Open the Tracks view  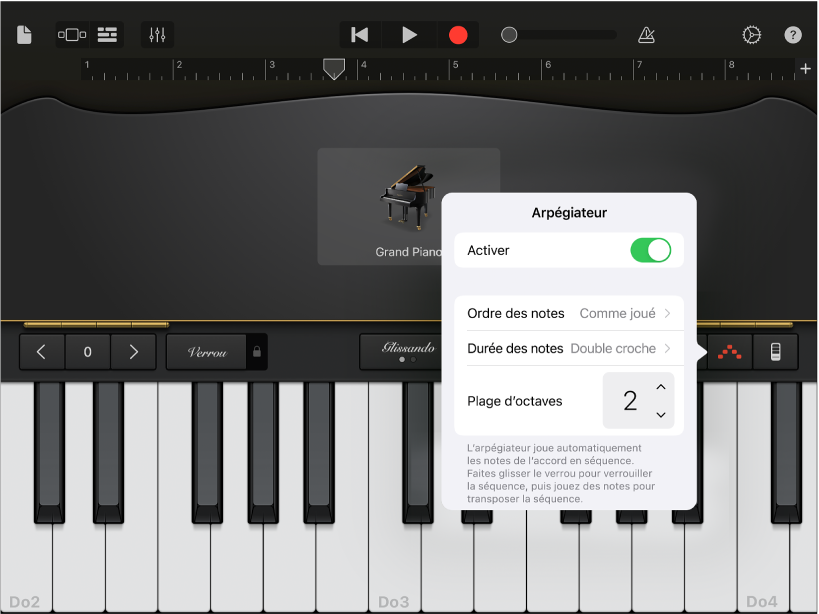(107, 35)
